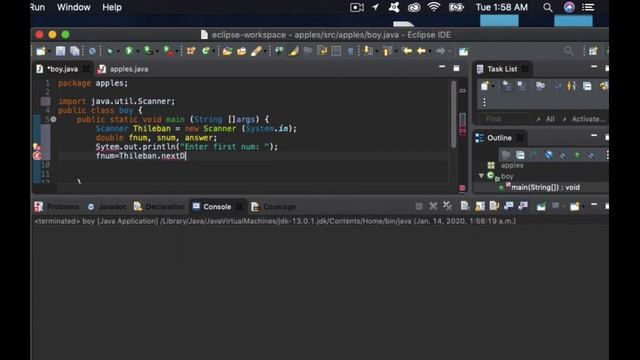Open the Javadoc tab
Image resolution: width=640 pixels, height=360 pixels.
[107, 207]
